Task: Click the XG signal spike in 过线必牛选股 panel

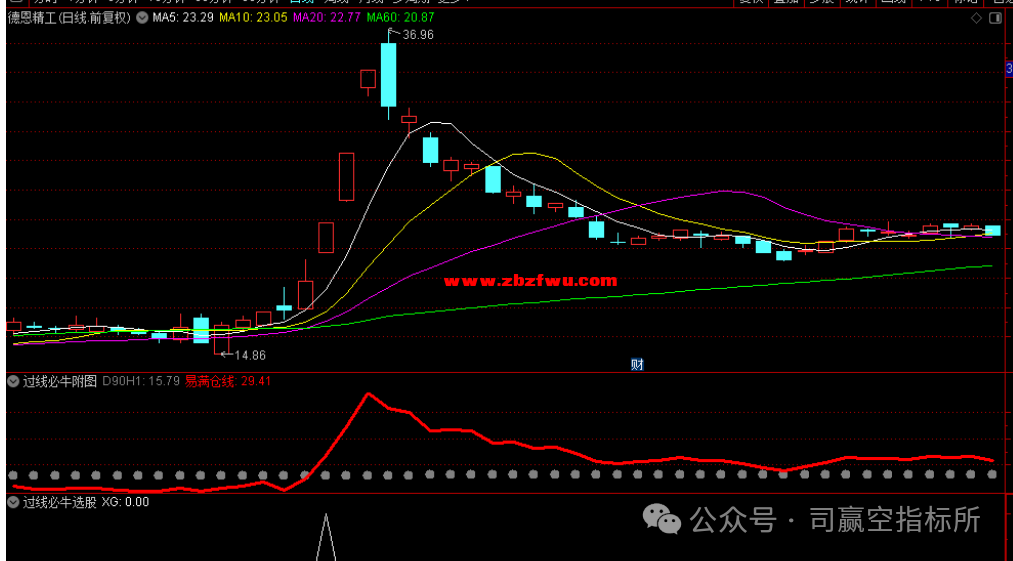Action: (x=326, y=537)
